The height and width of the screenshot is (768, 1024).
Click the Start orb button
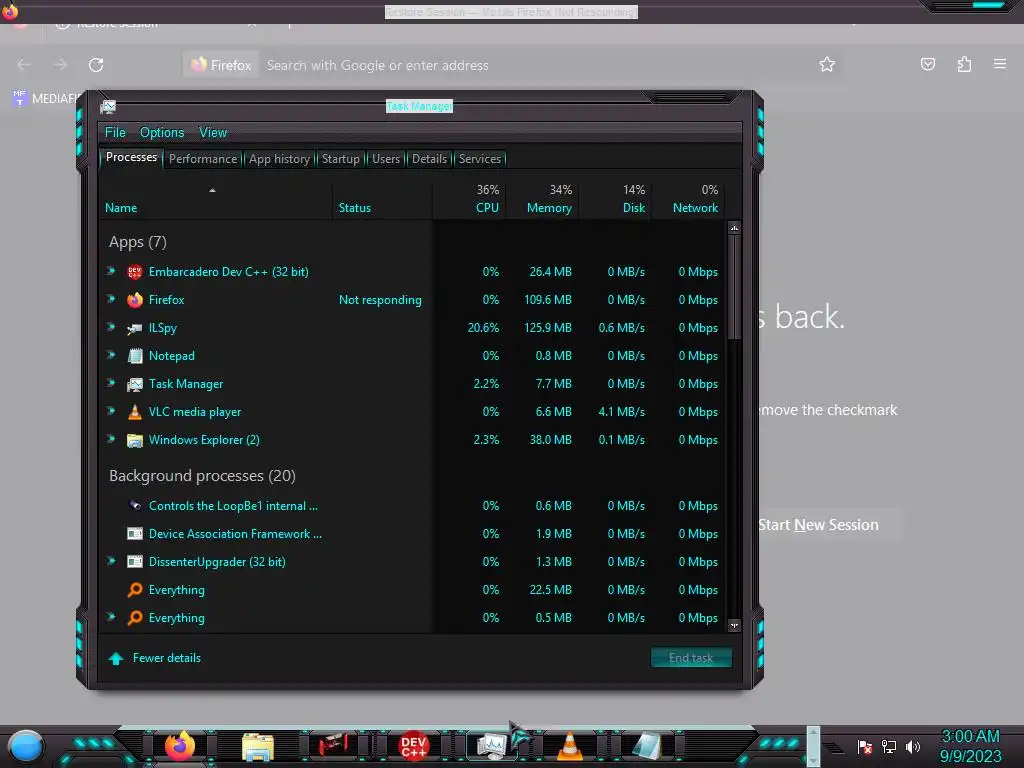25,746
